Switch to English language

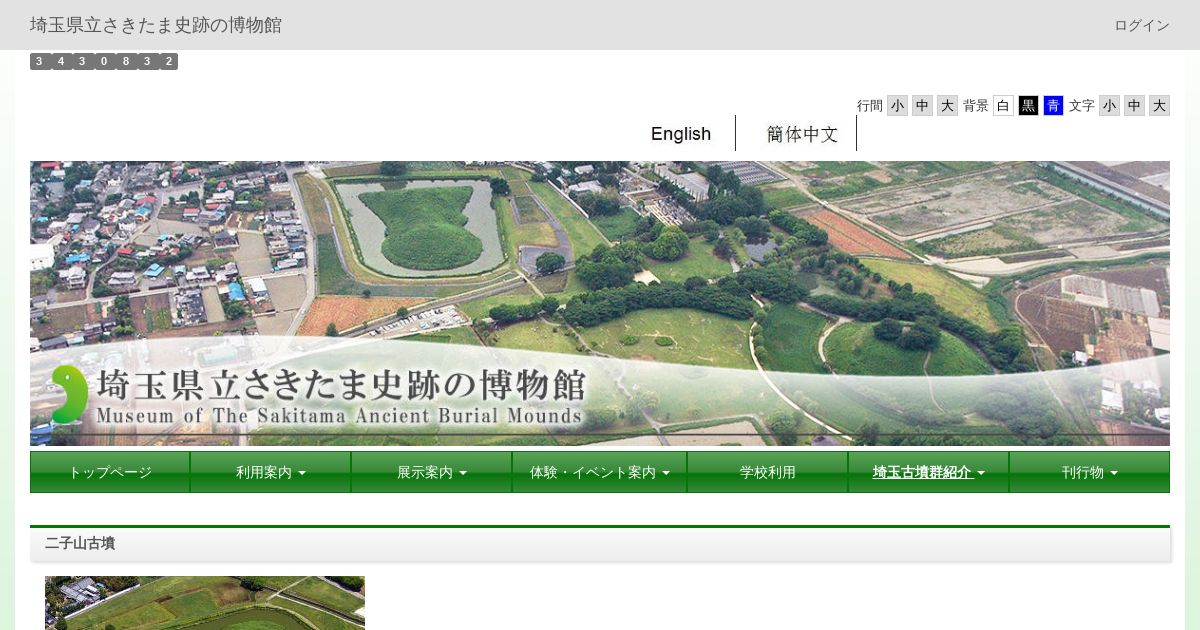pyautogui.click(x=681, y=134)
